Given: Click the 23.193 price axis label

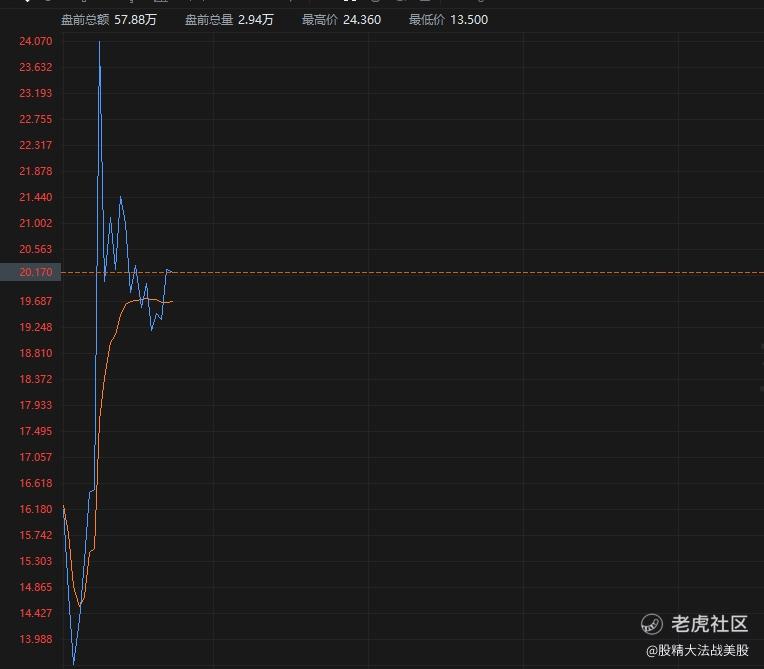Looking at the screenshot, I should [x=36, y=93].
